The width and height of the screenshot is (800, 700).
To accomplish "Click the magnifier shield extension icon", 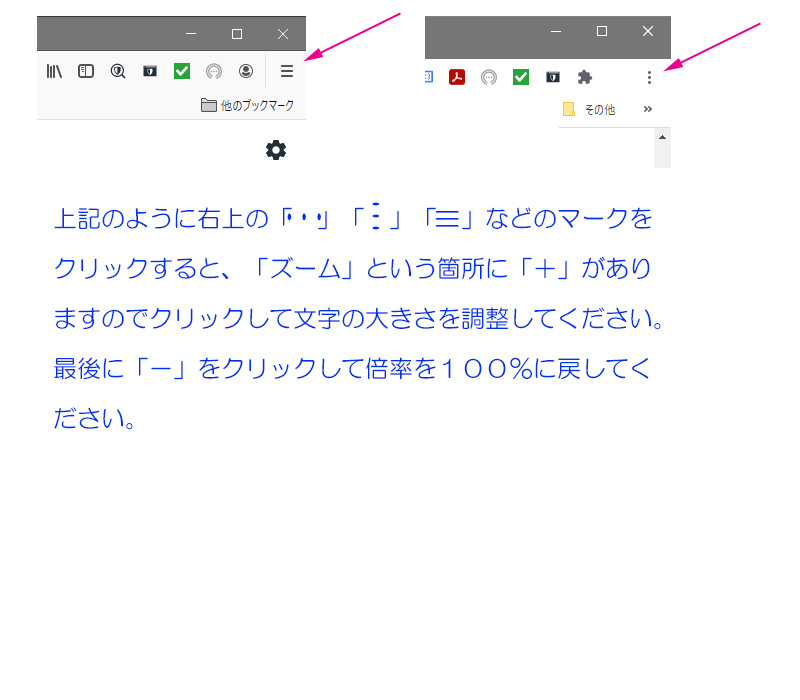I will (118, 71).
